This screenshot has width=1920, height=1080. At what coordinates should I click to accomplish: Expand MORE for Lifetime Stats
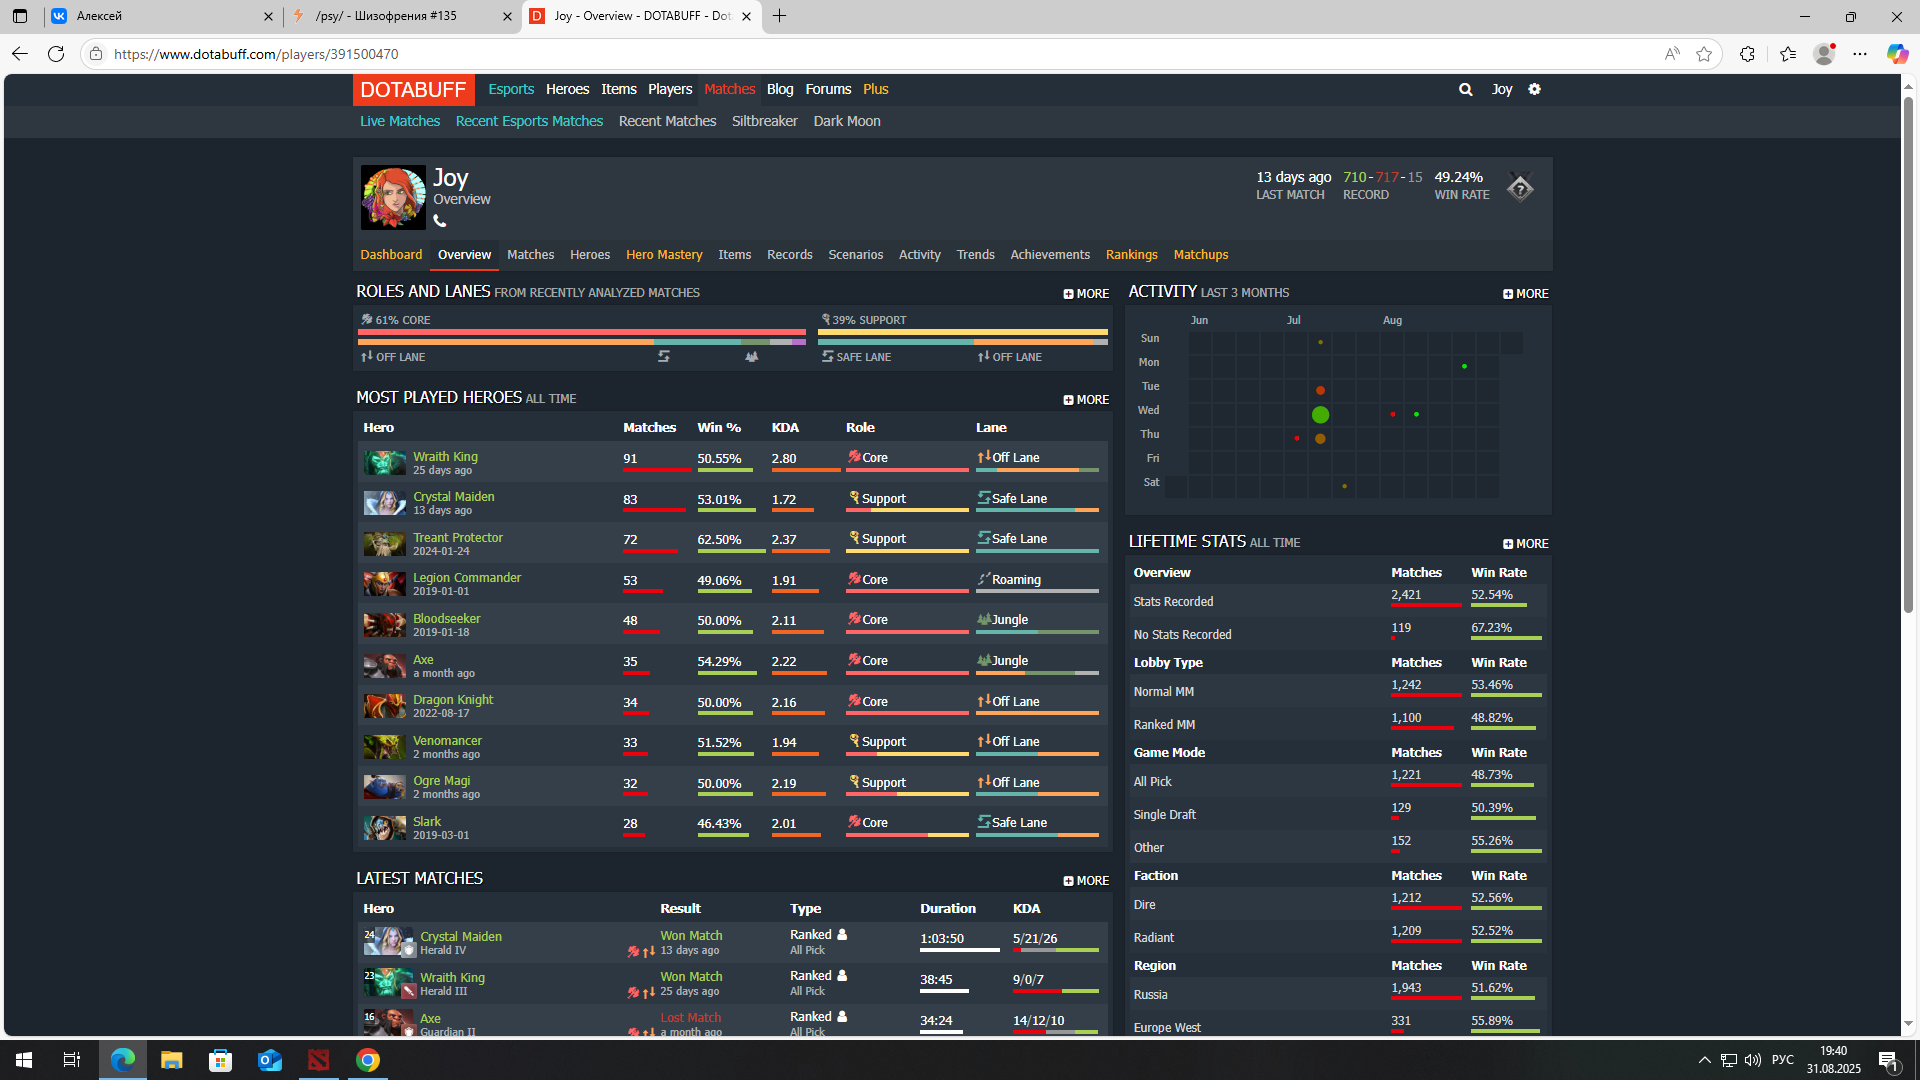point(1525,544)
